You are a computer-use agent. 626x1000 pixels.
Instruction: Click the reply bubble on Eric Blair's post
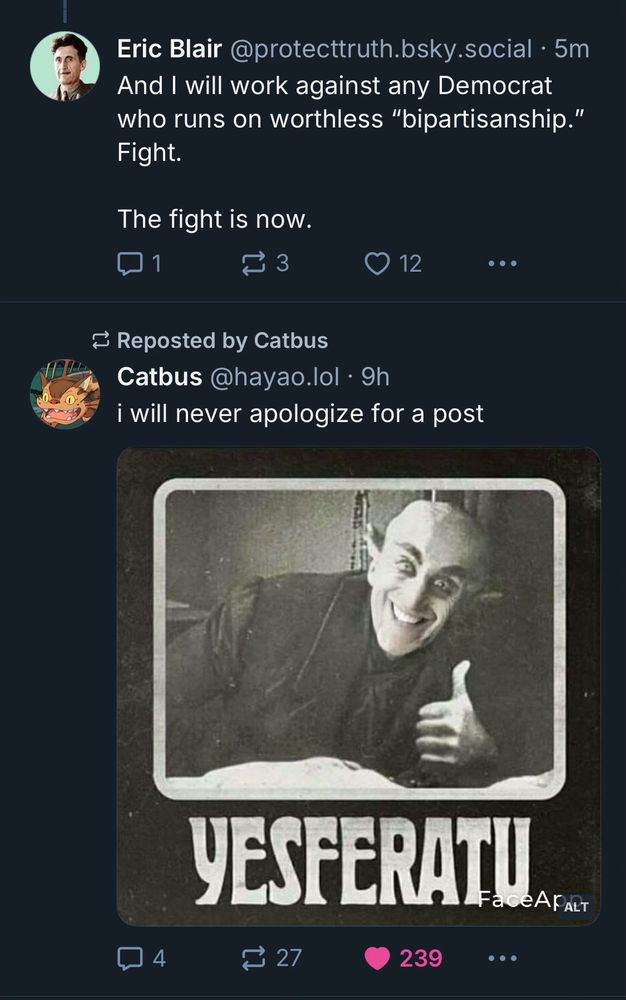(x=131, y=262)
